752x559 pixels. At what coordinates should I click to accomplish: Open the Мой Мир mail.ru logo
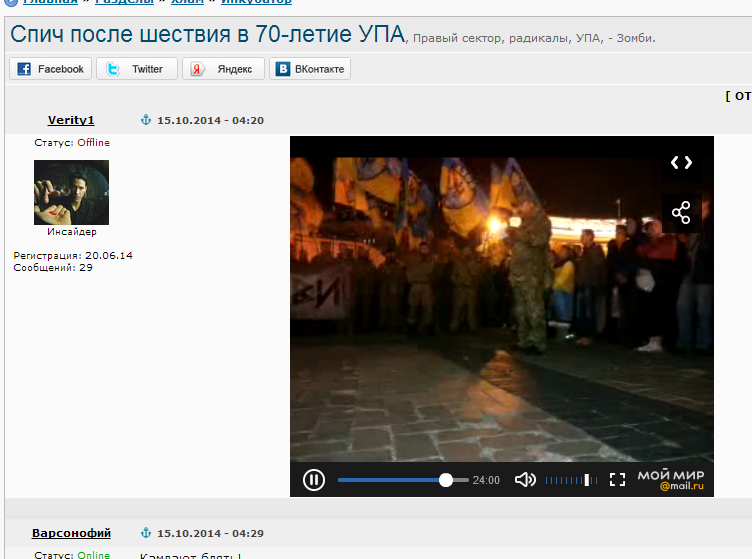click(x=670, y=480)
